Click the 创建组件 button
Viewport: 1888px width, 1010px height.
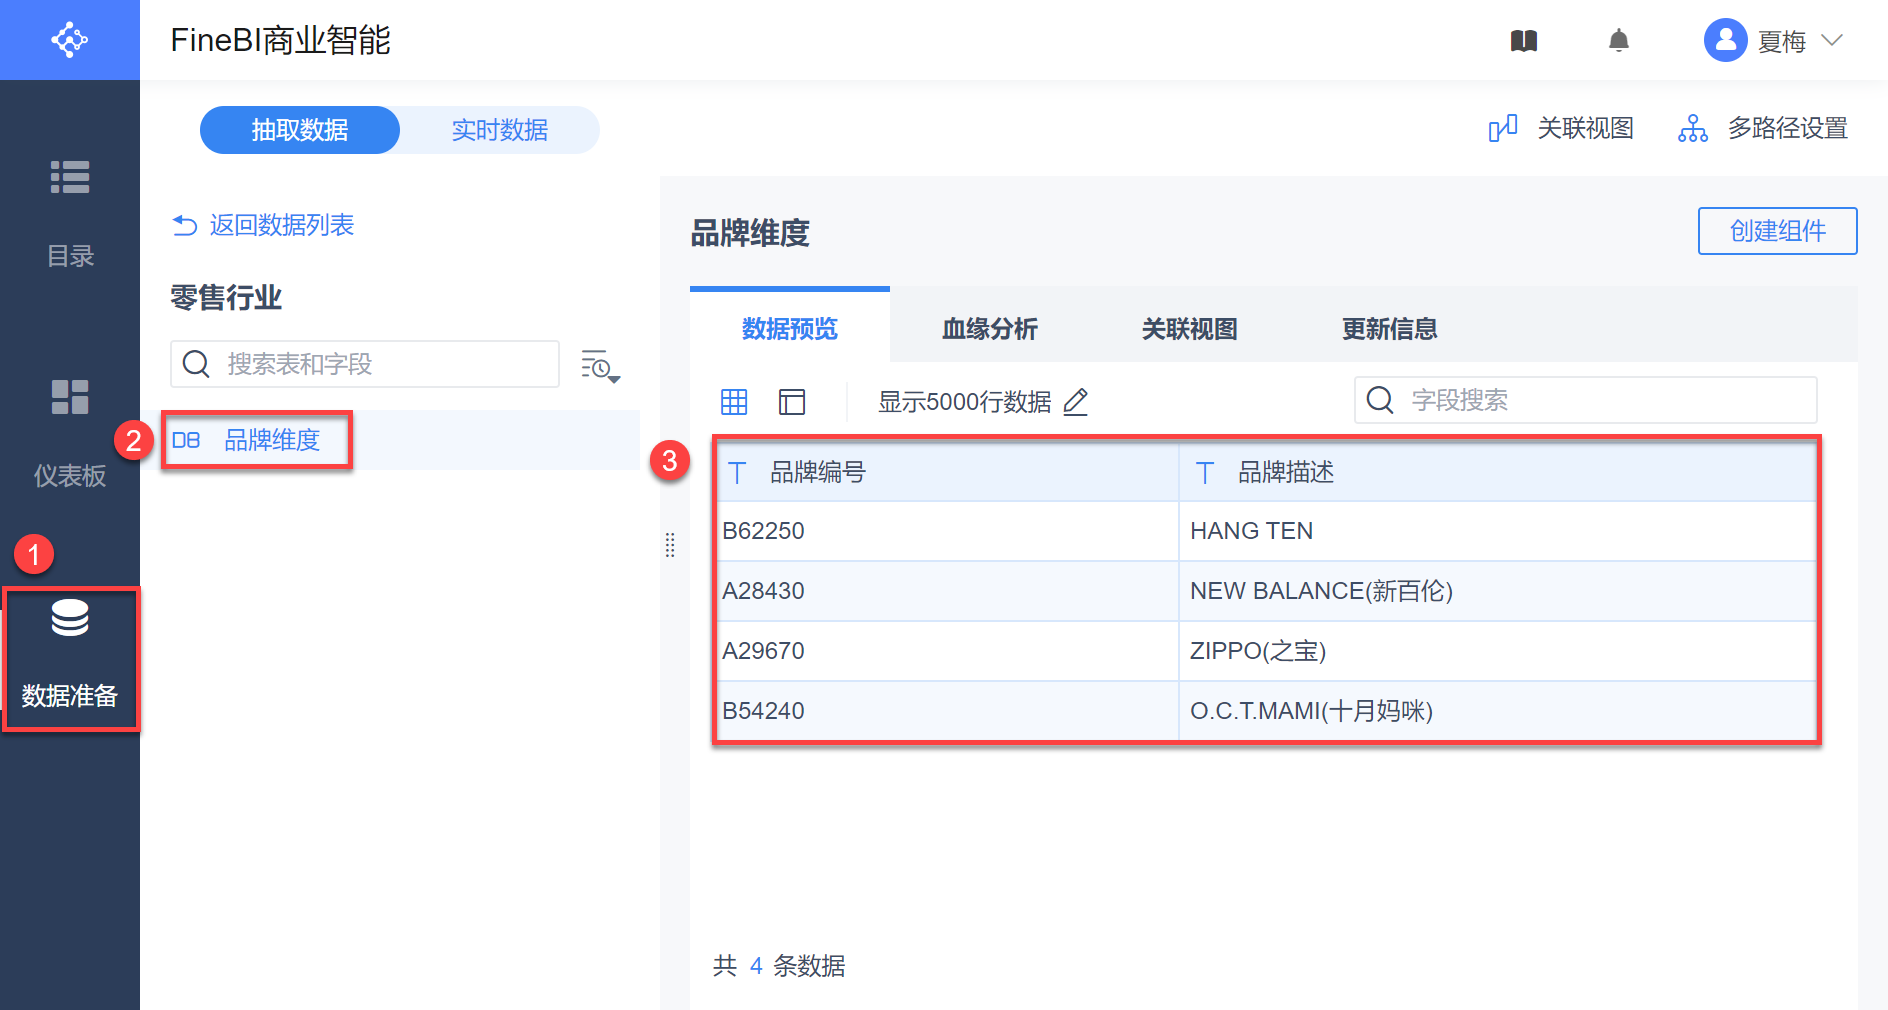pos(1777,231)
